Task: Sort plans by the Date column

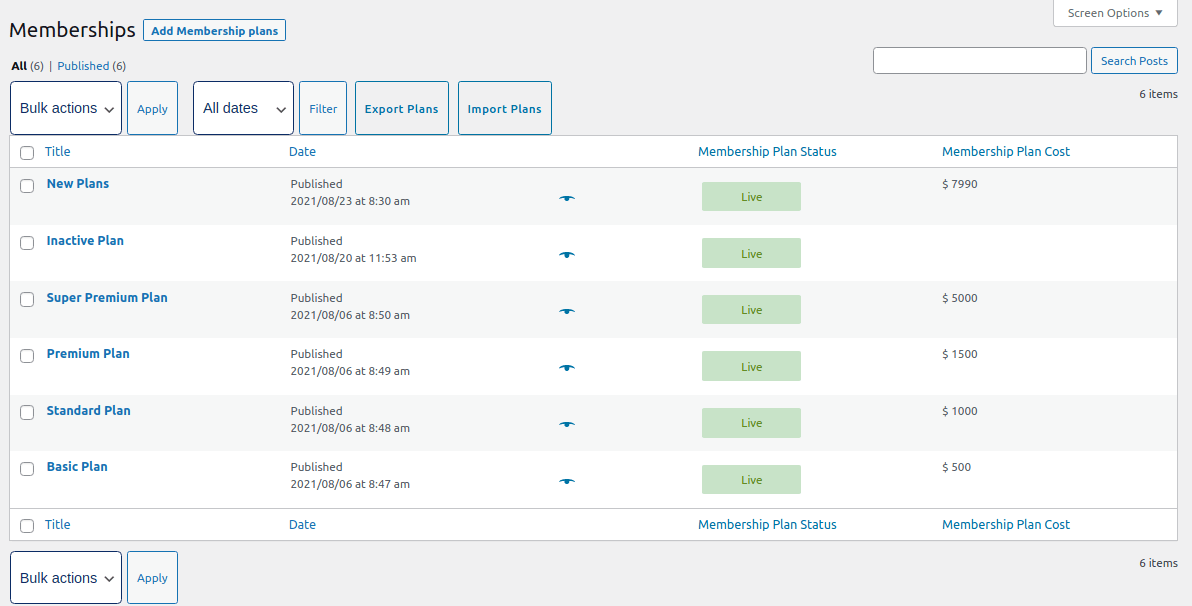Action: click(x=302, y=151)
